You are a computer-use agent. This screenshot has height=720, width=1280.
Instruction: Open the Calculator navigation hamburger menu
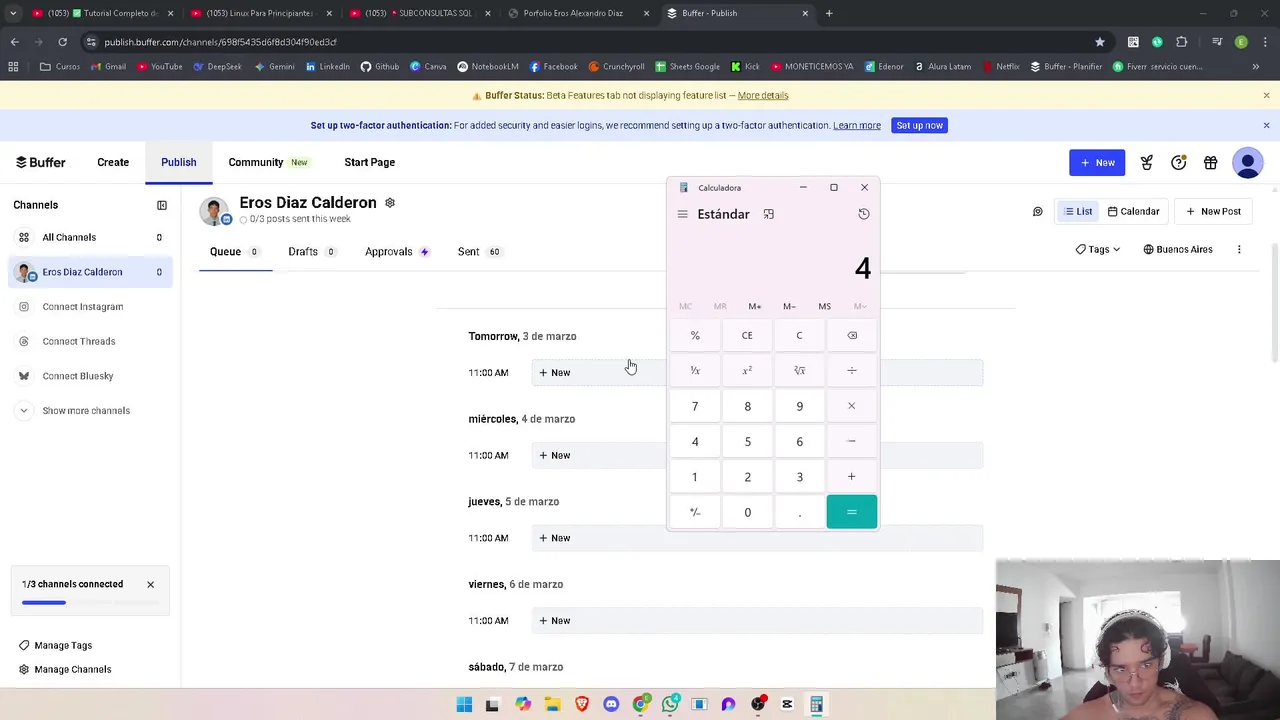pos(682,214)
